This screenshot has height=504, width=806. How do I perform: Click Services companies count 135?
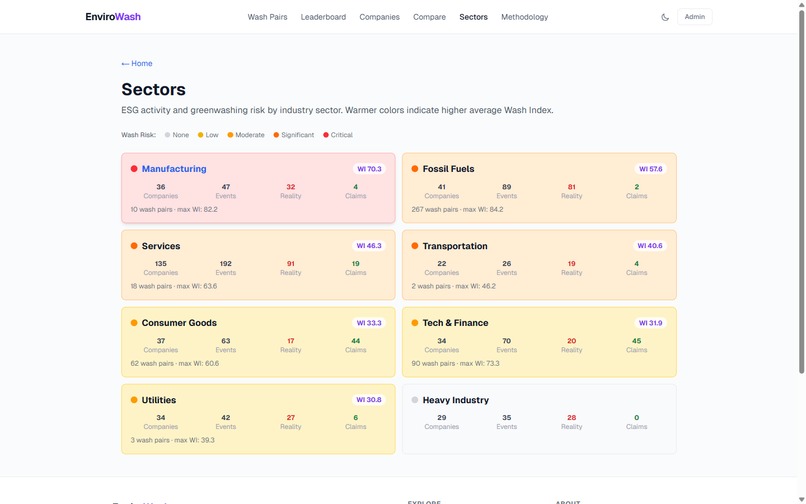coord(161,263)
